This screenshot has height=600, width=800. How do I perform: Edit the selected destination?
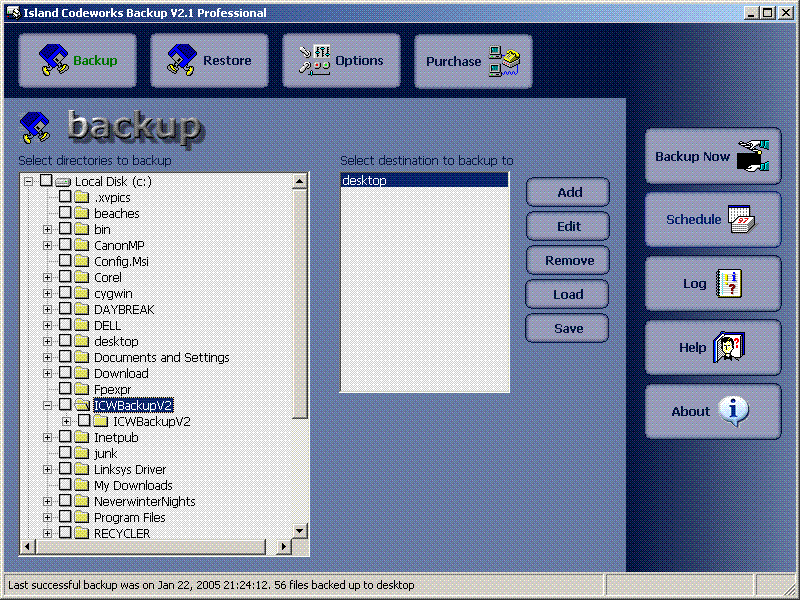tap(568, 226)
